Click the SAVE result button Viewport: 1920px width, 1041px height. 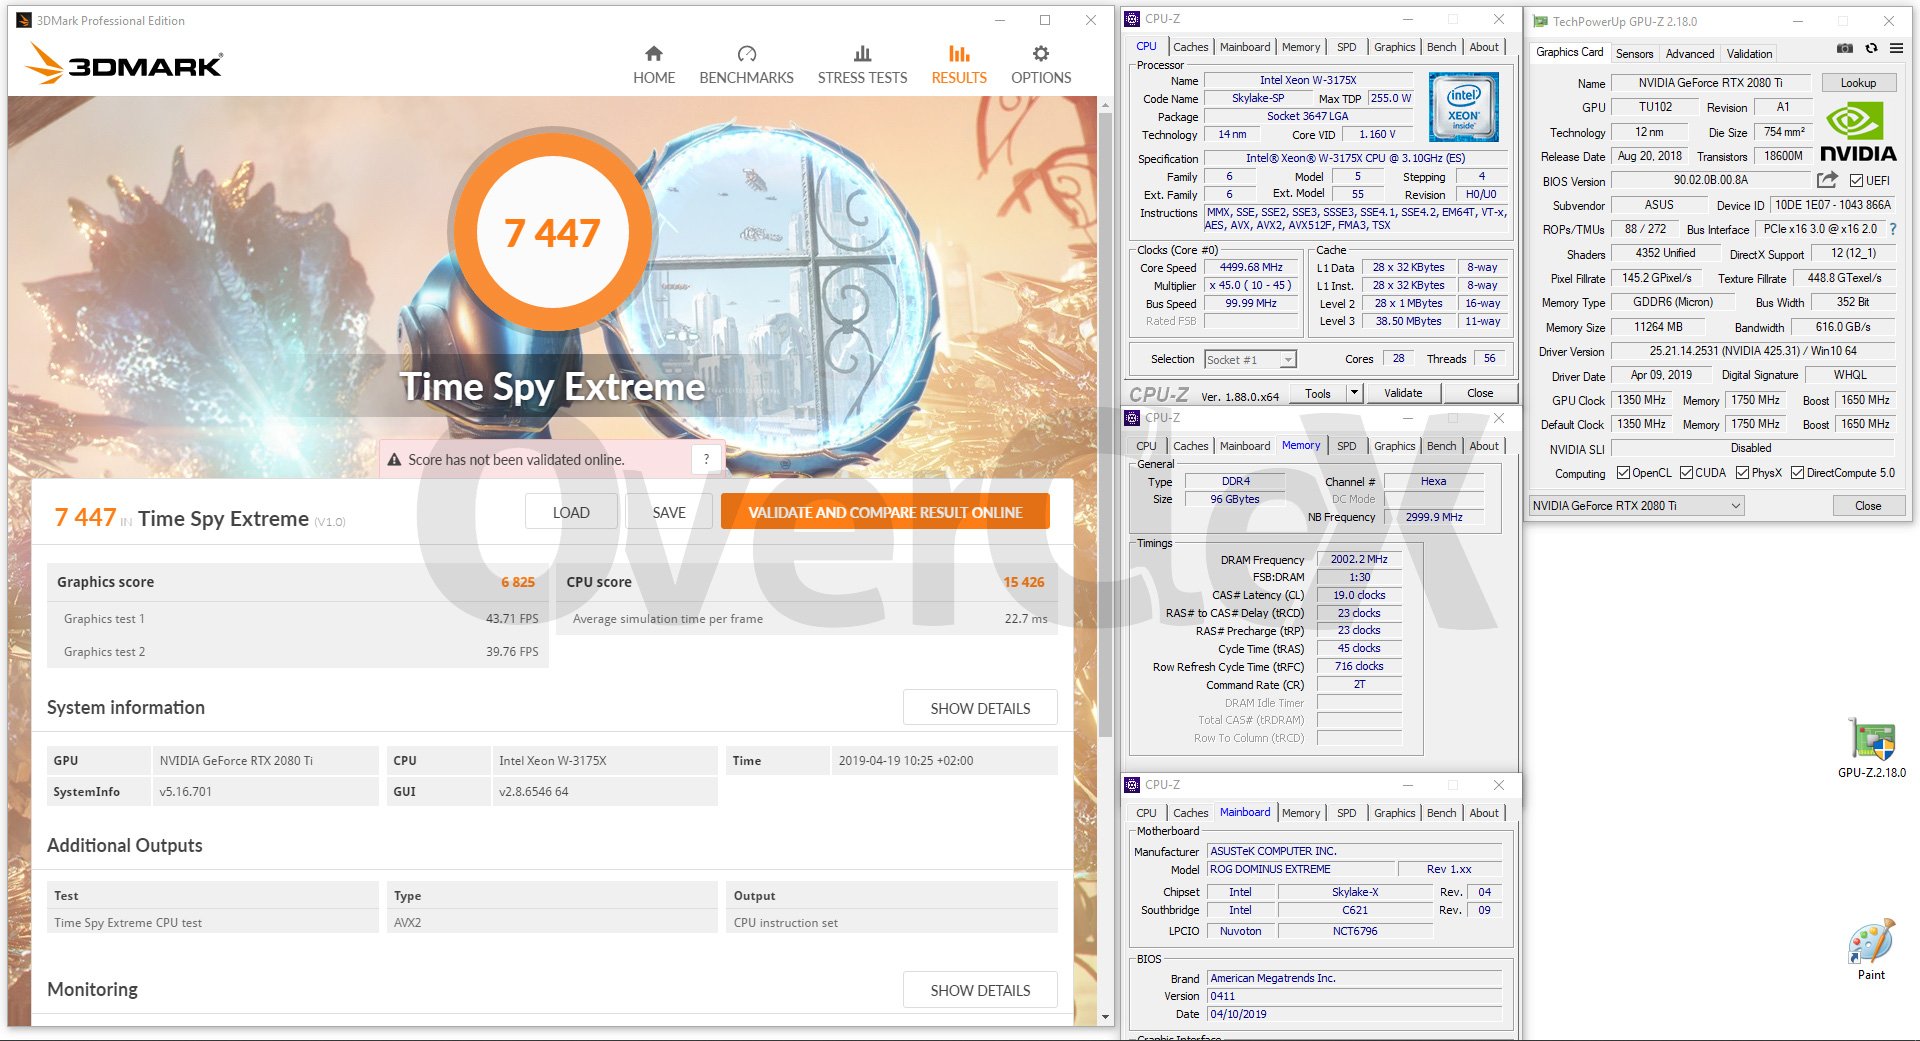(x=669, y=512)
